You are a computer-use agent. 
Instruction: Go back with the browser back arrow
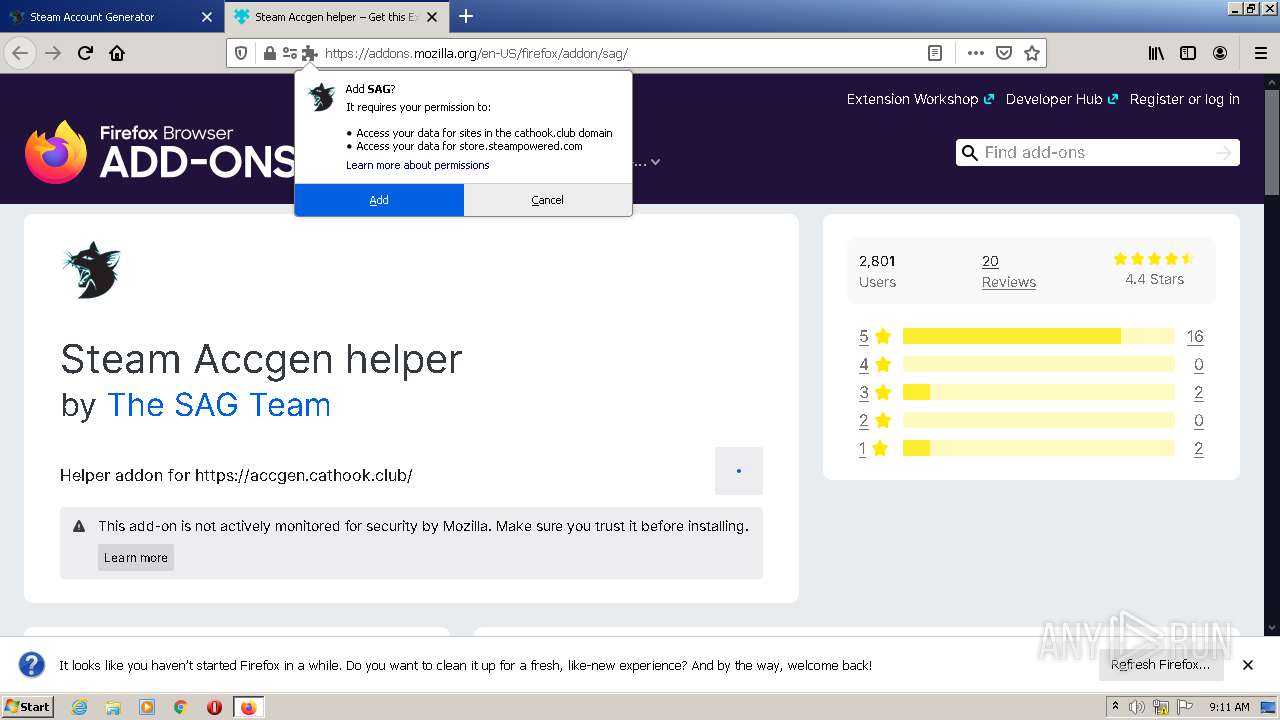20,53
